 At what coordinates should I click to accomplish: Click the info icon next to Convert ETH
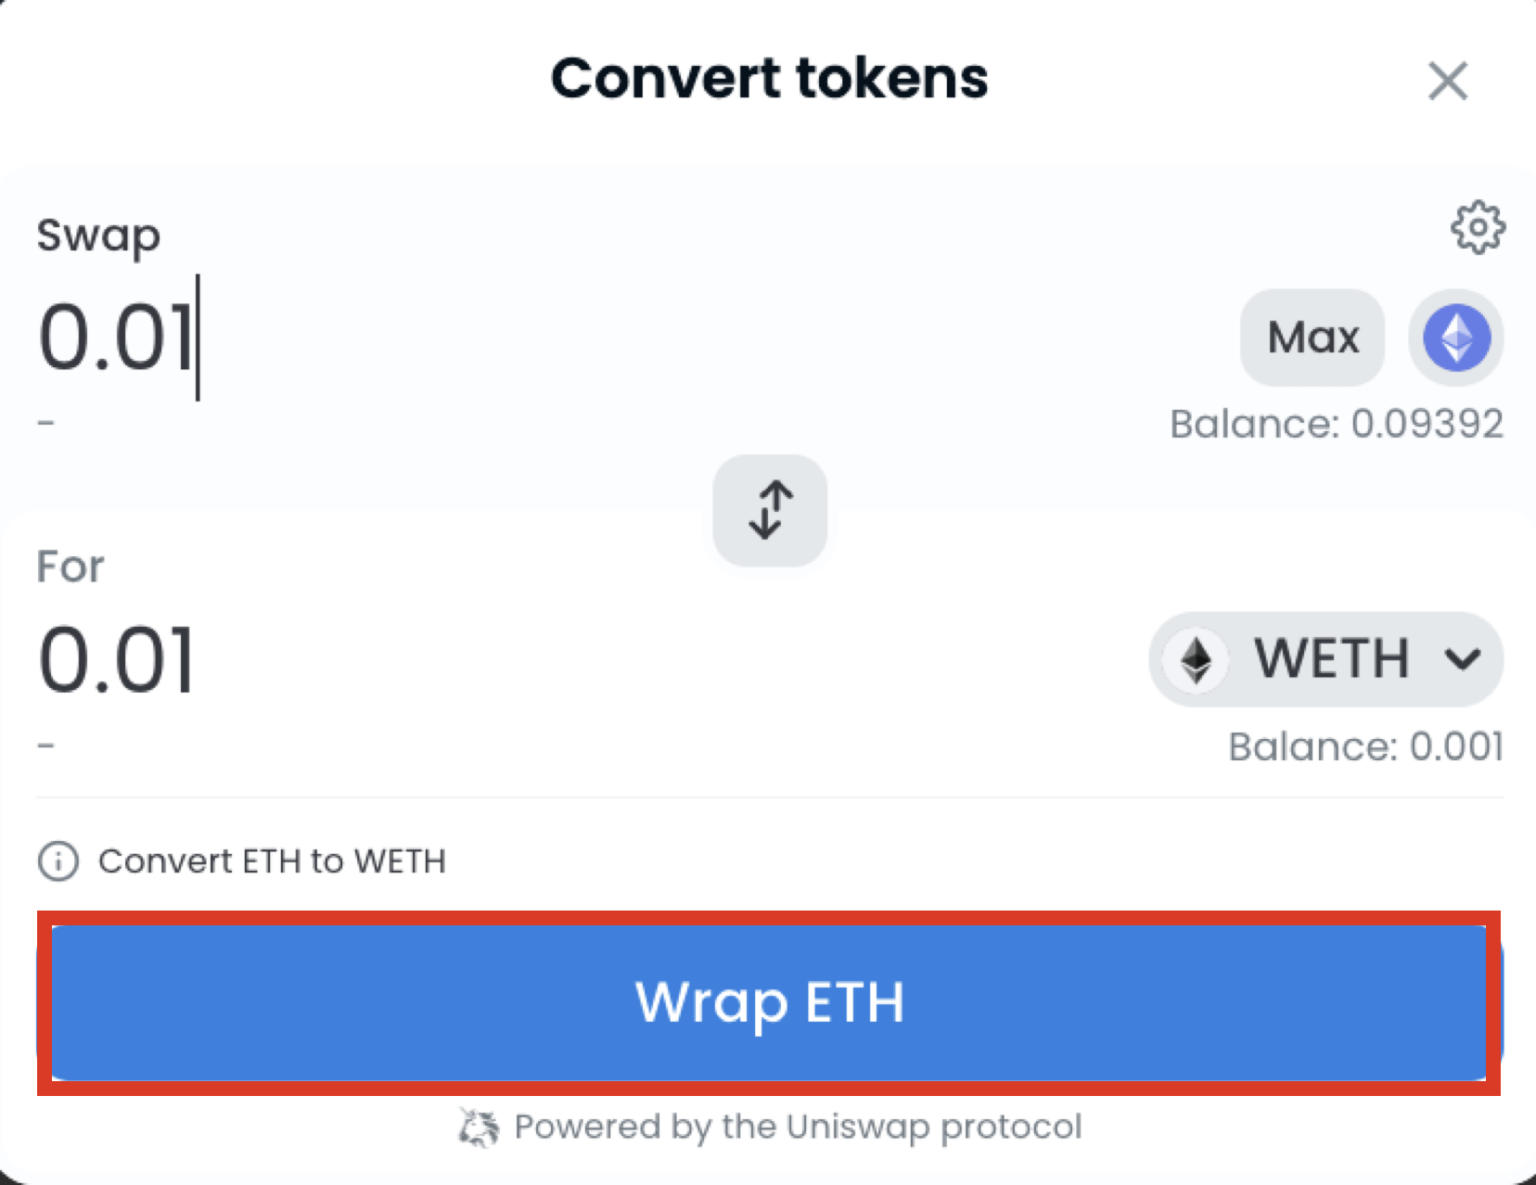point(57,861)
